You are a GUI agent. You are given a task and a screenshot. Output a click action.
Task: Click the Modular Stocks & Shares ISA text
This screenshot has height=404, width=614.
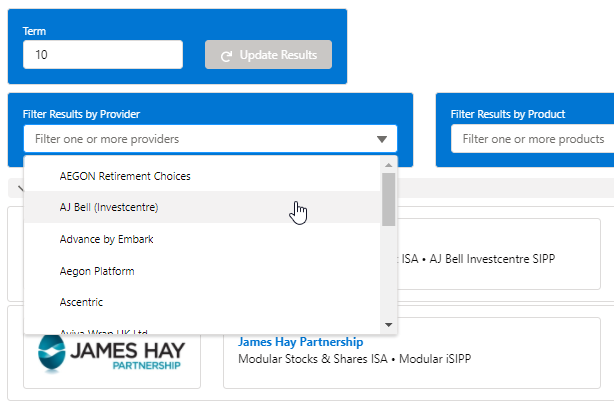click(x=312, y=359)
